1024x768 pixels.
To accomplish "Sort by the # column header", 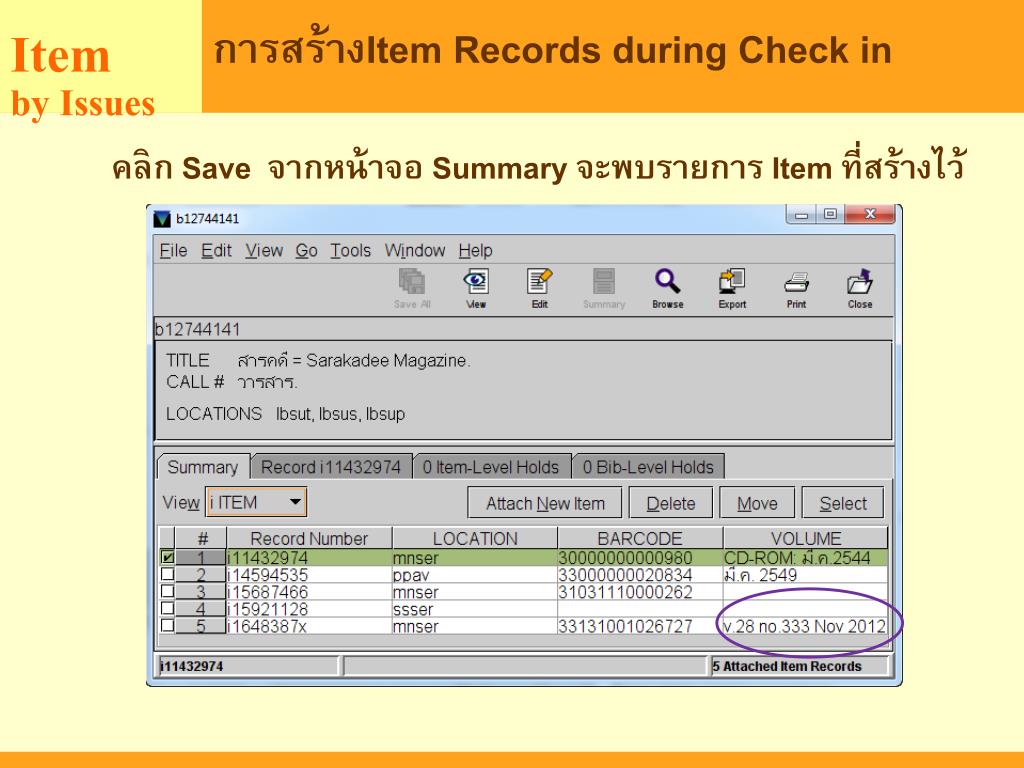I will tap(201, 539).
